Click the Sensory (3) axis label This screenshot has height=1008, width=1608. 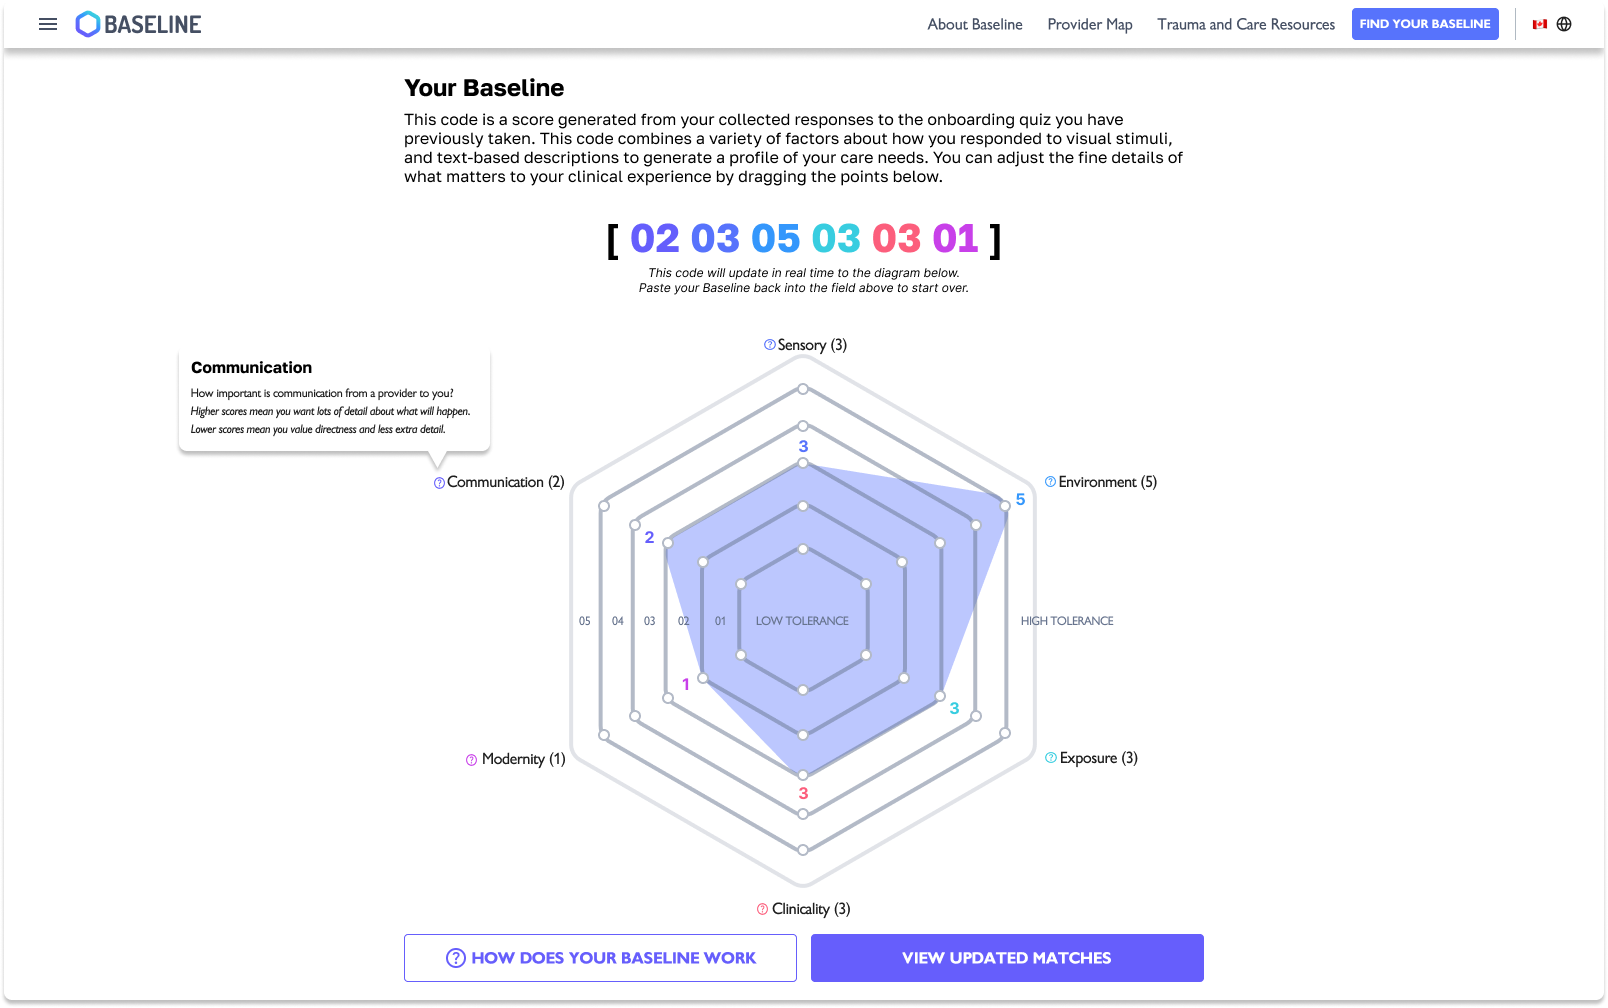click(x=812, y=345)
